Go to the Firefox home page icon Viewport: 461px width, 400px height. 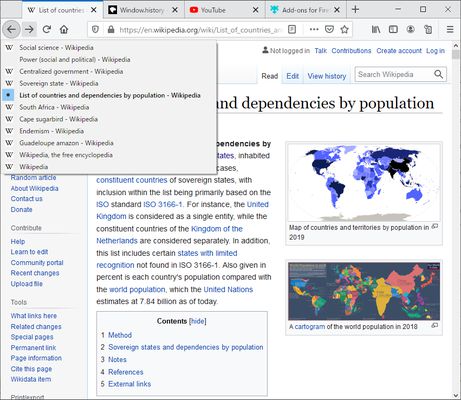click(x=64, y=30)
